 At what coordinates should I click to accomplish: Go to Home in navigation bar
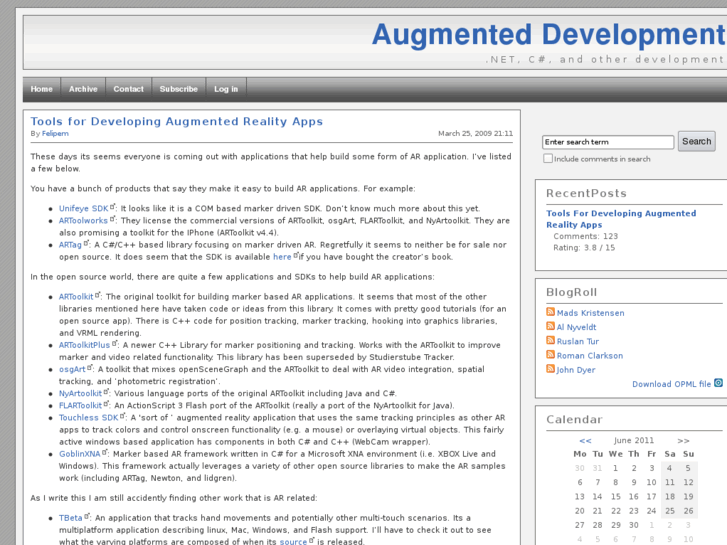pyautogui.click(x=42, y=89)
